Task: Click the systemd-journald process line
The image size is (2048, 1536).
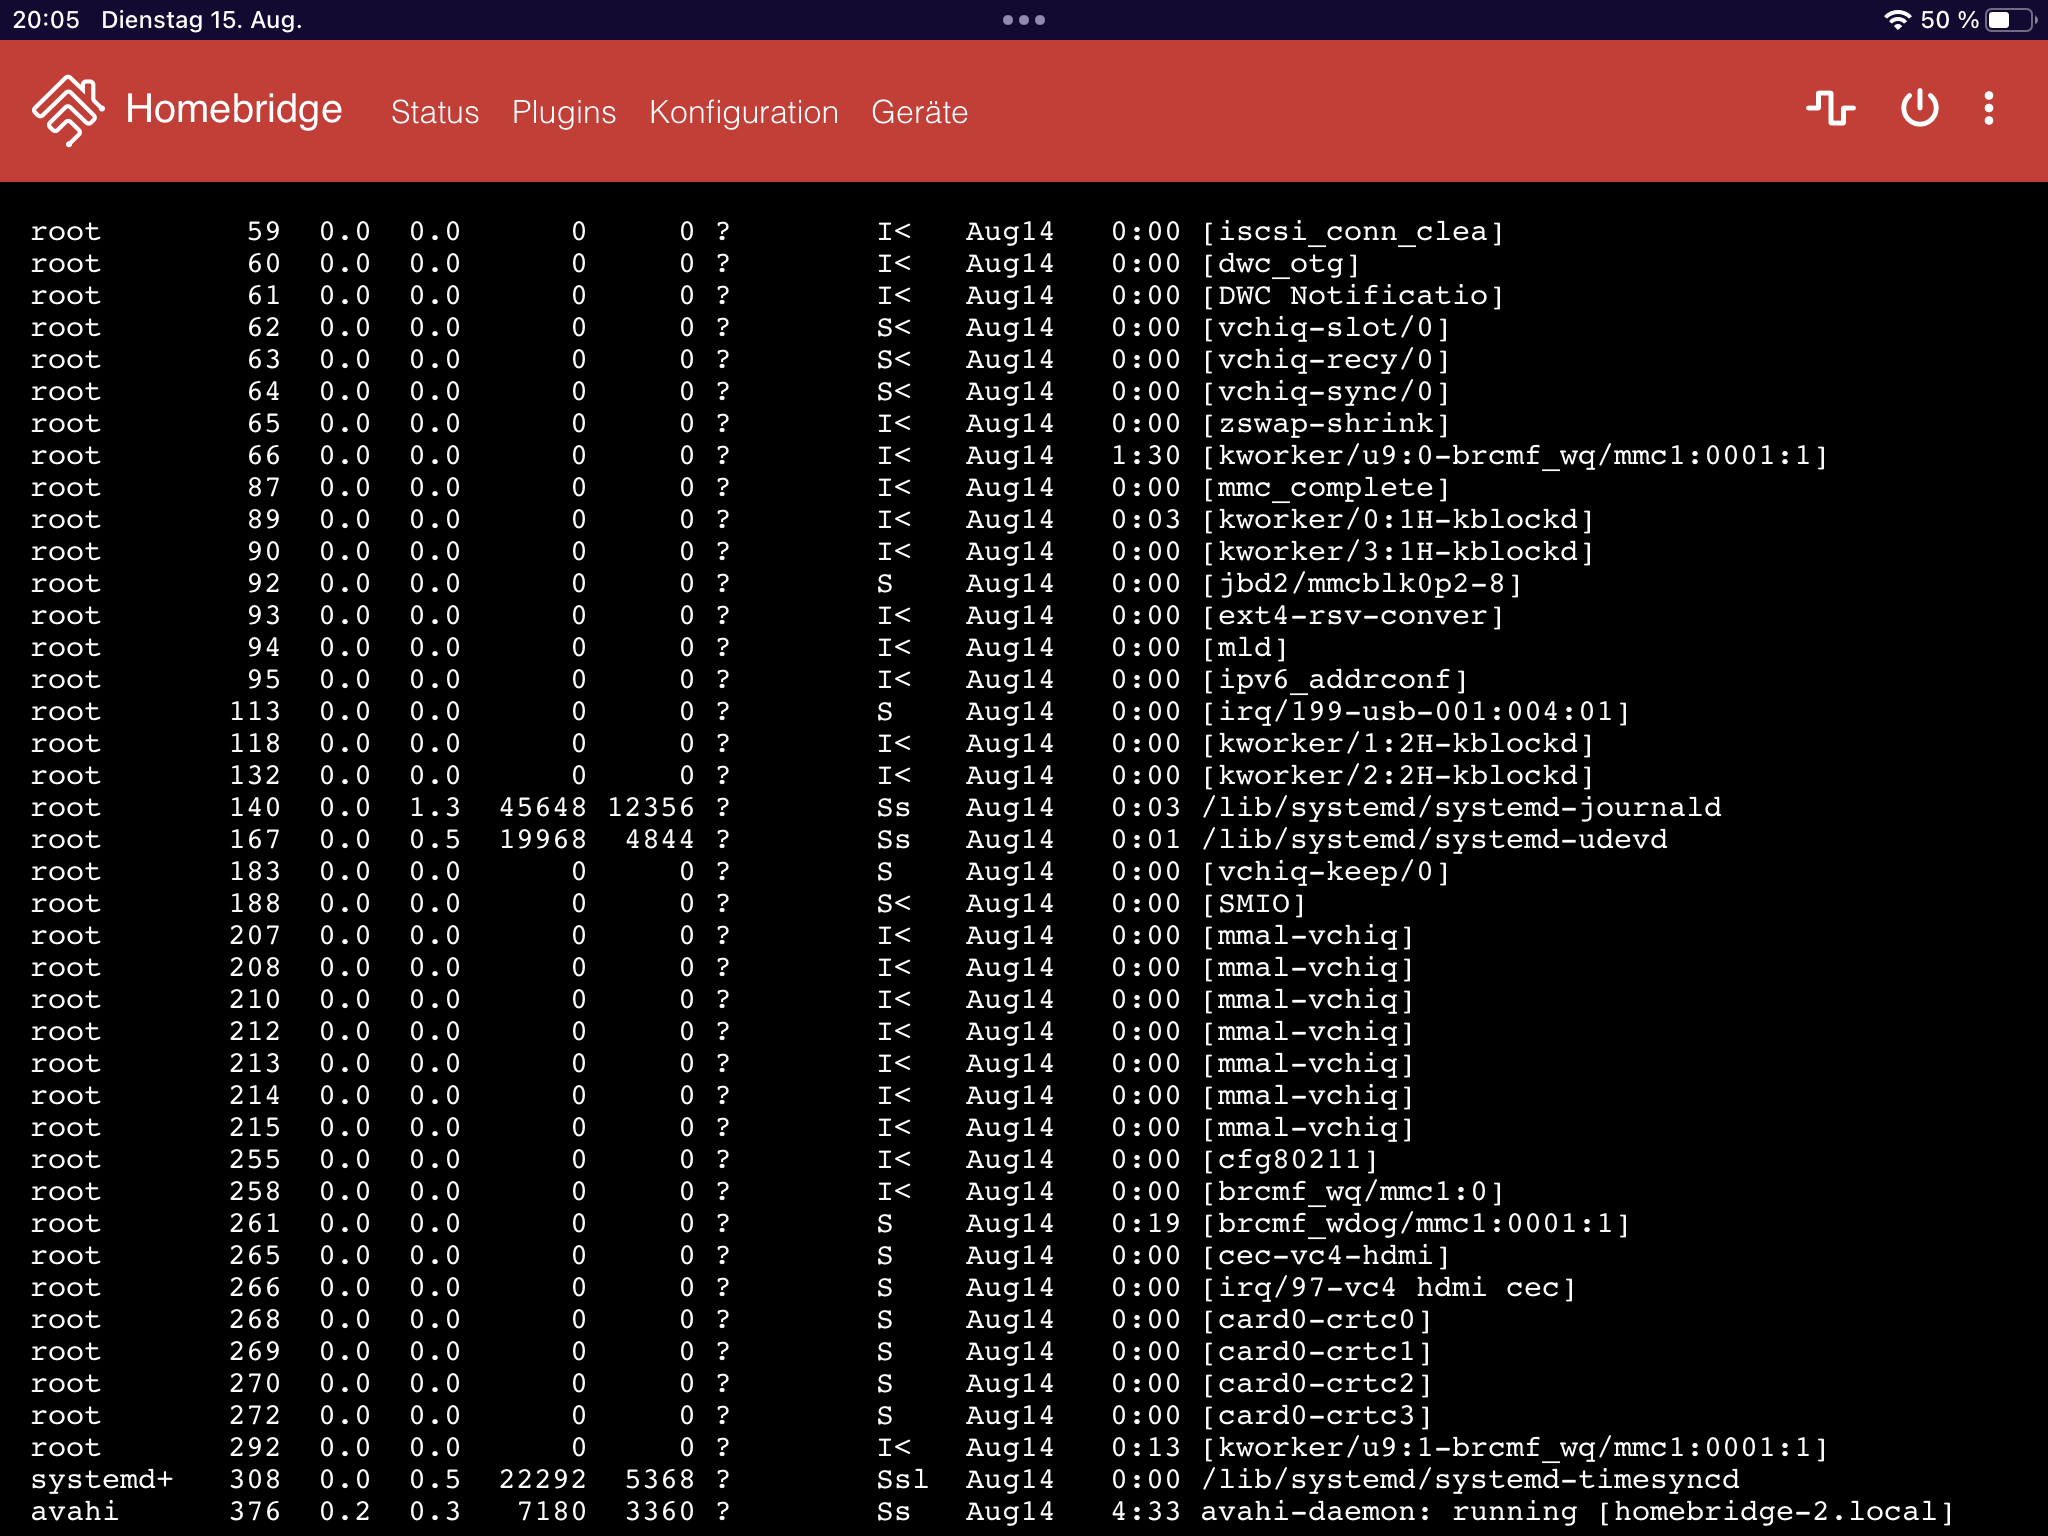Action: click(x=1460, y=807)
